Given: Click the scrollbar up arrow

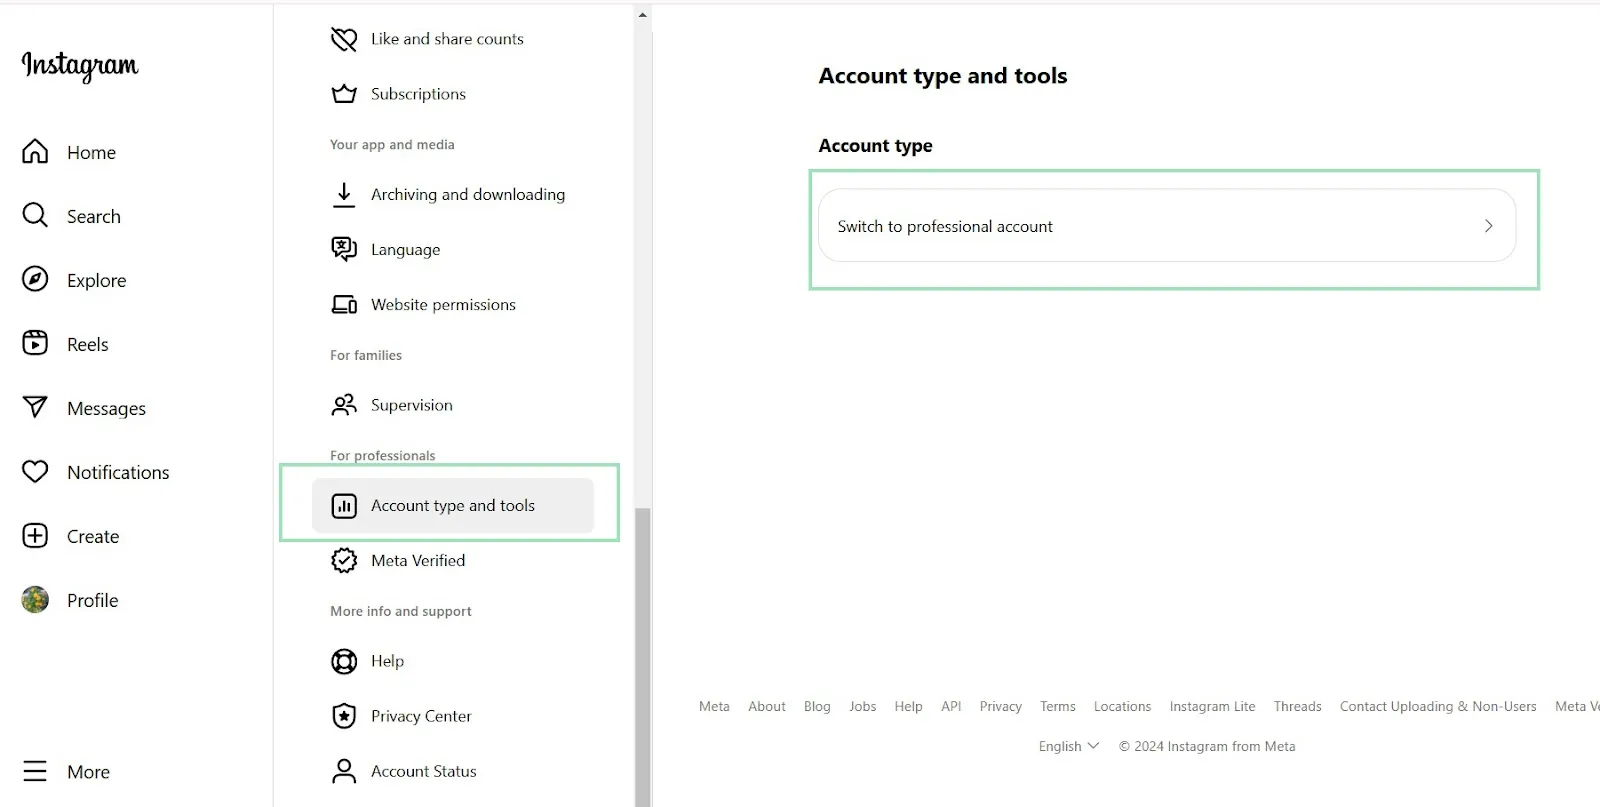Looking at the screenshot, I should pyautogui.click(x=642, y=15).
